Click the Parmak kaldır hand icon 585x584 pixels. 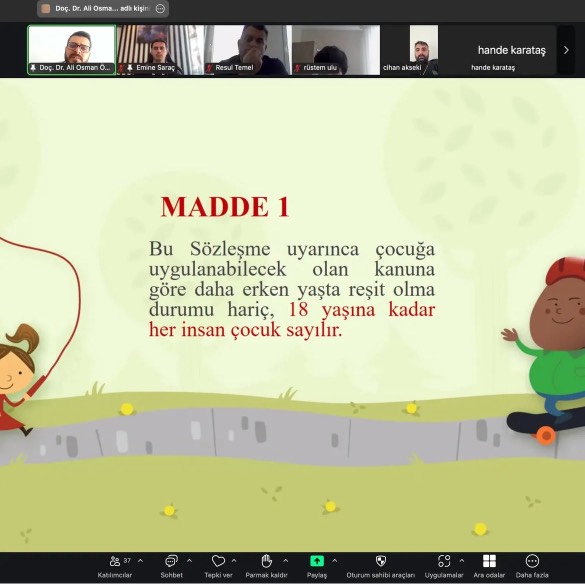[x=266, y=561]
